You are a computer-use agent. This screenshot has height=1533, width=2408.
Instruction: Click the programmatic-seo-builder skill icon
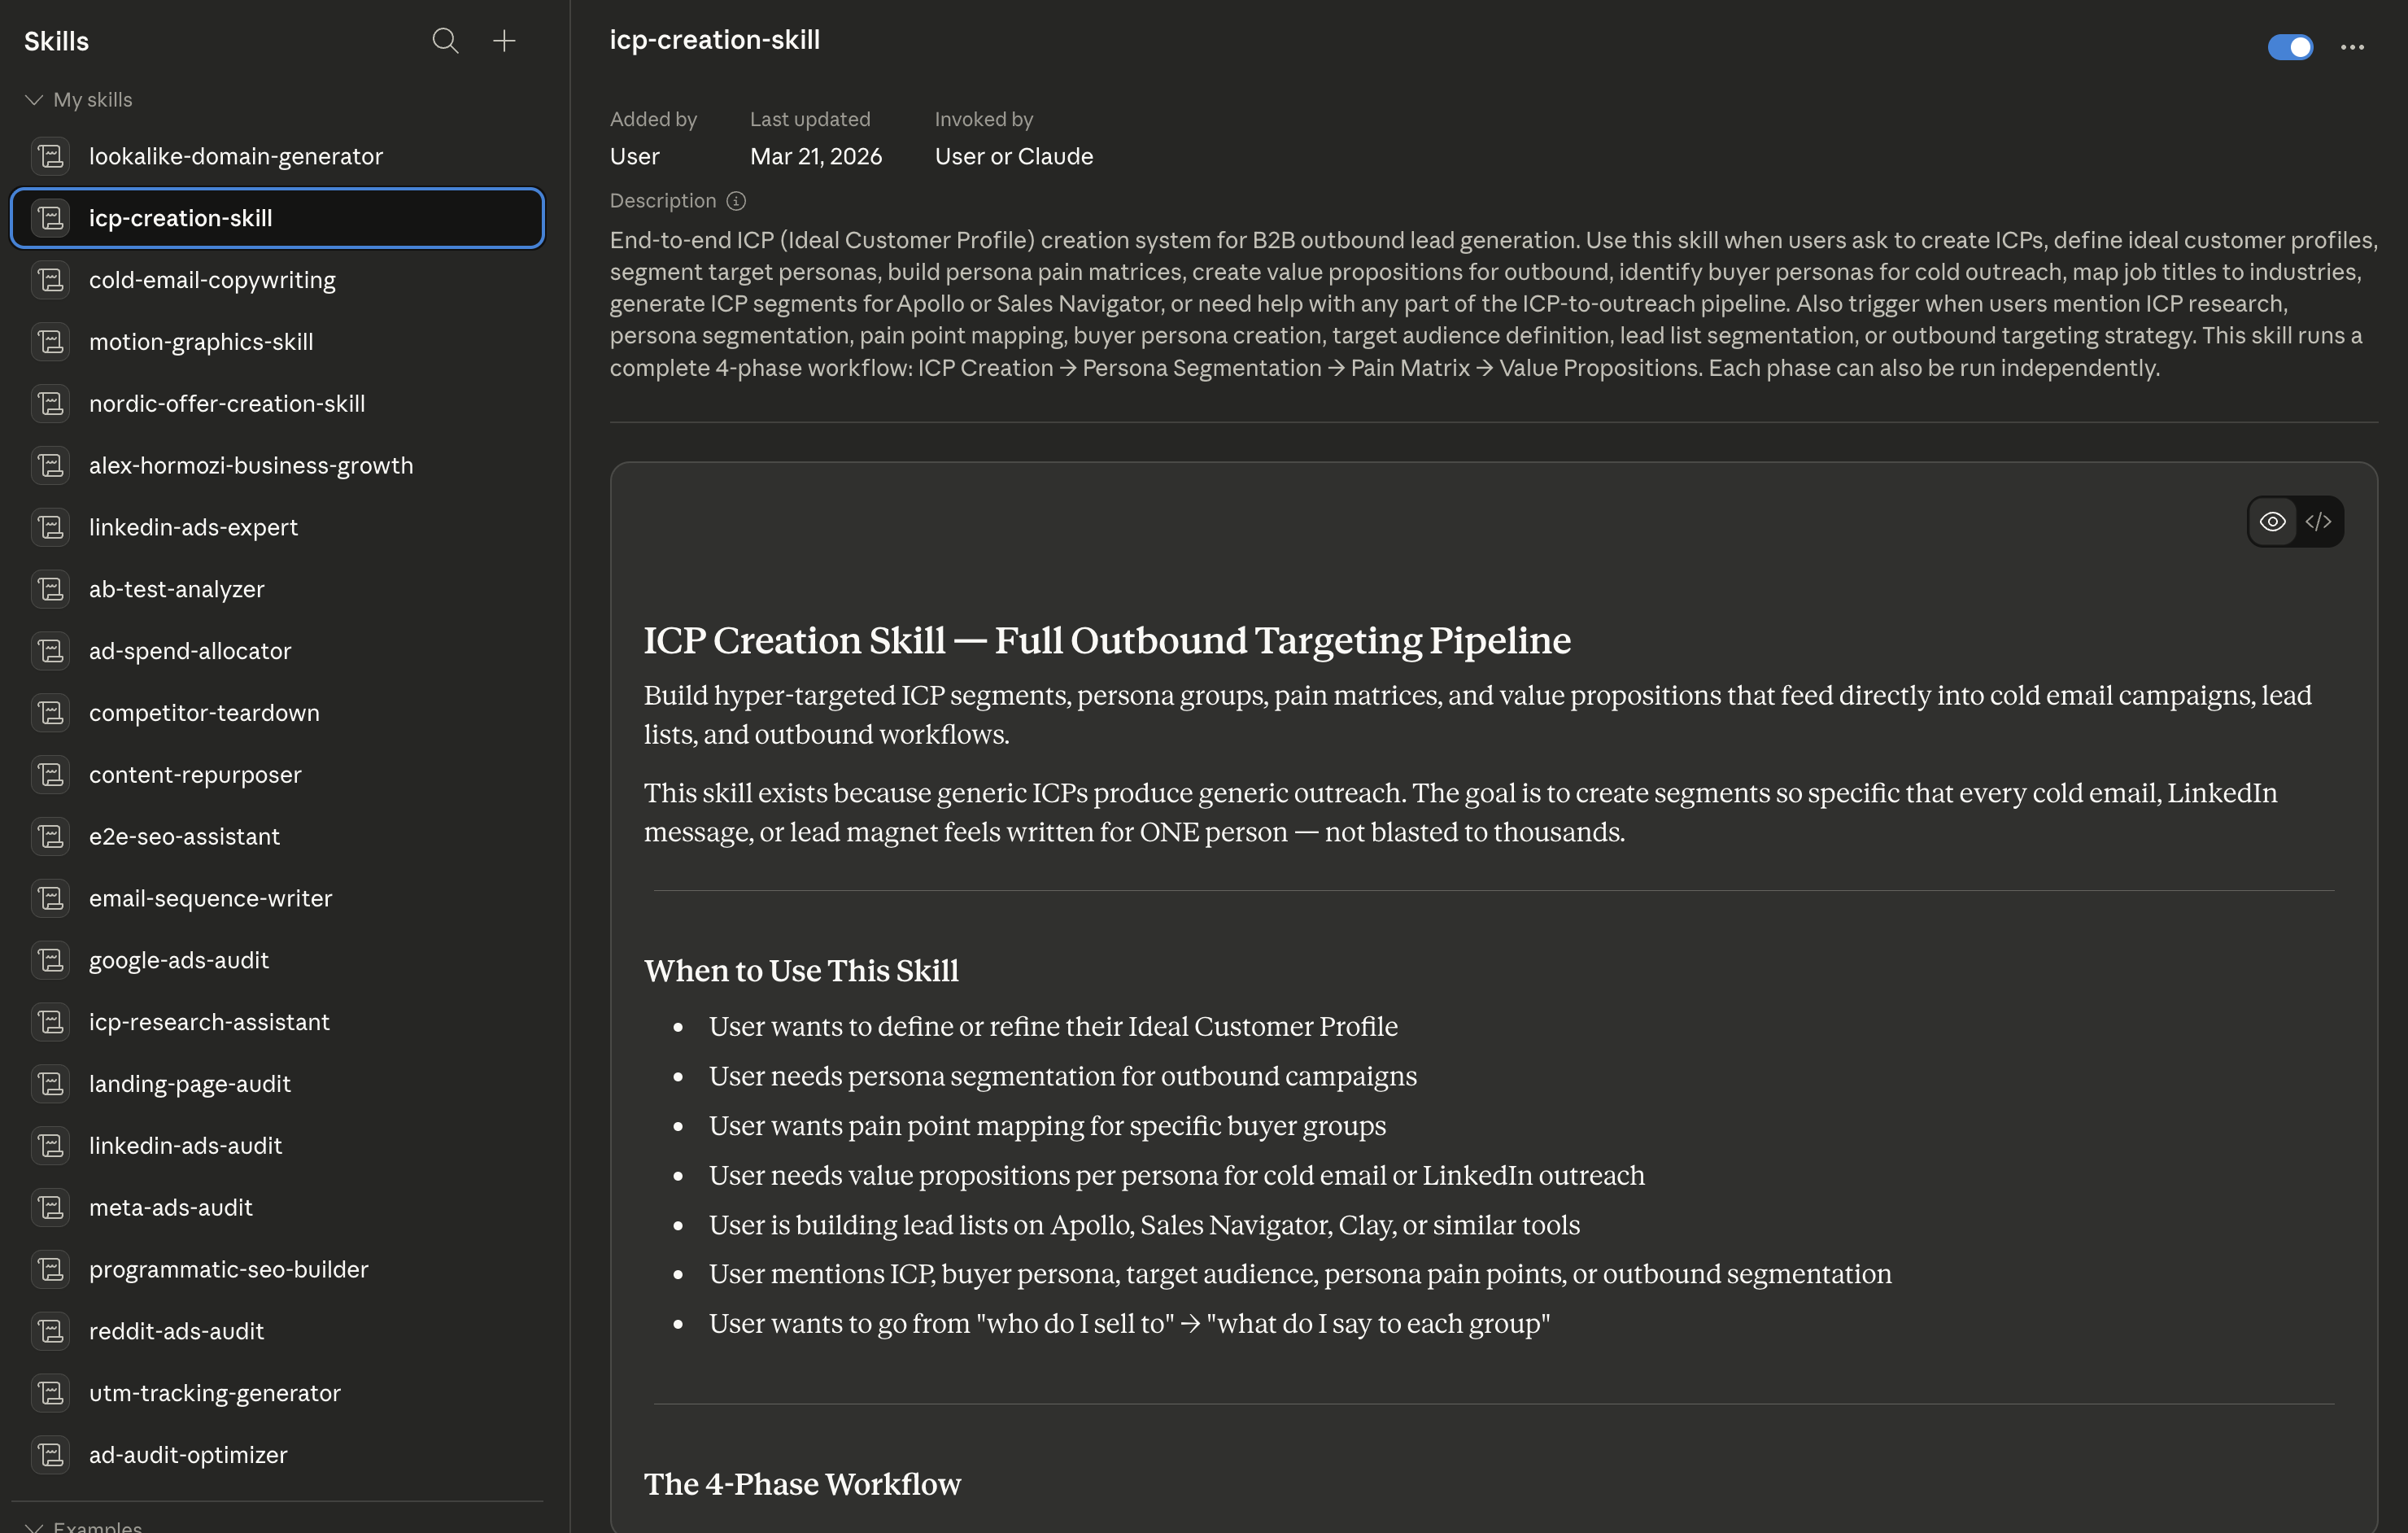click(50, 1270)
